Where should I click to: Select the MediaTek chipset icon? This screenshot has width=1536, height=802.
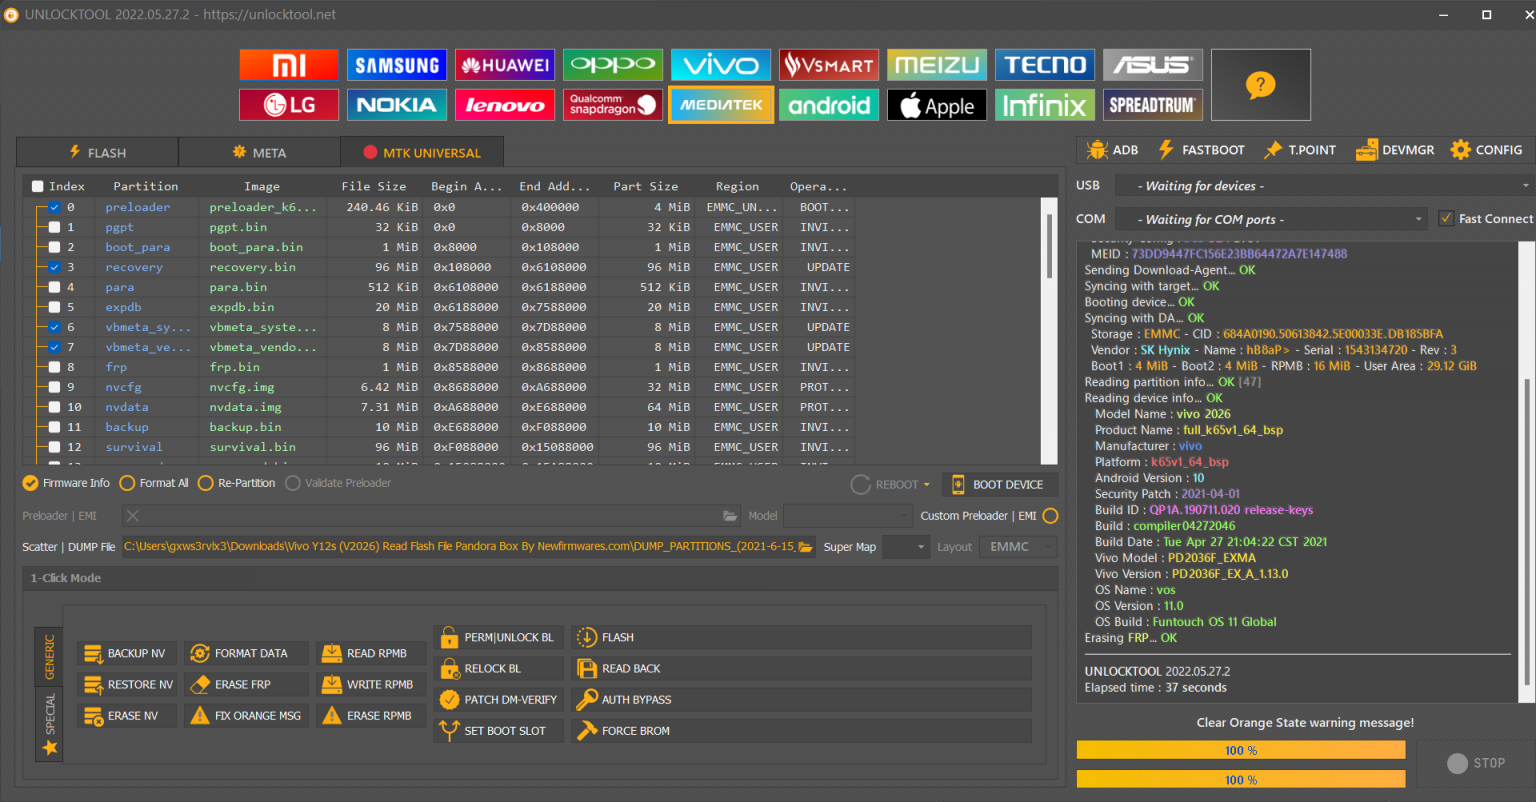coord(721,105)
